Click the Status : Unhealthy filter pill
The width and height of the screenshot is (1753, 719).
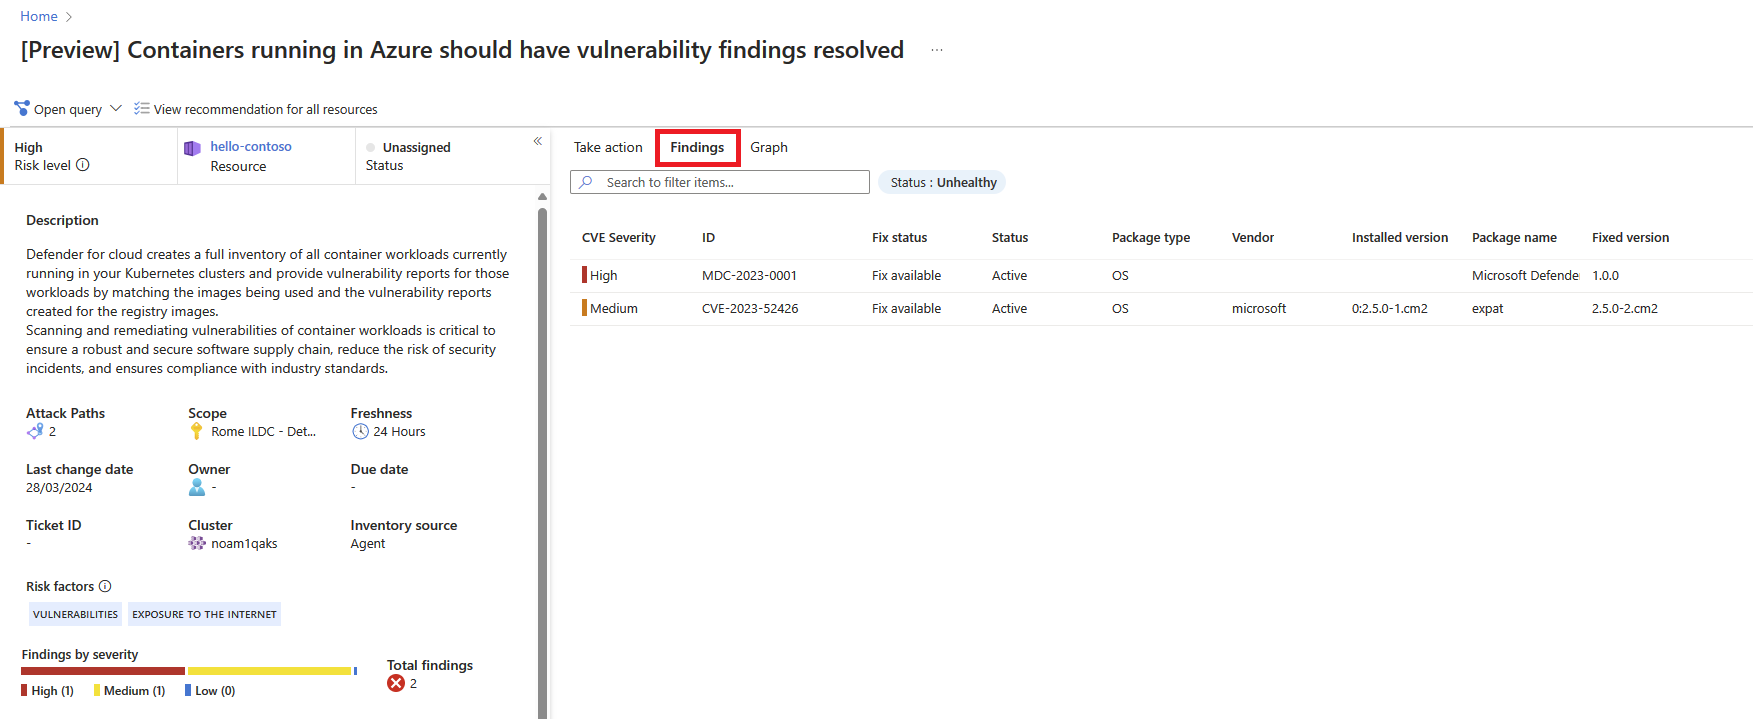942,182
